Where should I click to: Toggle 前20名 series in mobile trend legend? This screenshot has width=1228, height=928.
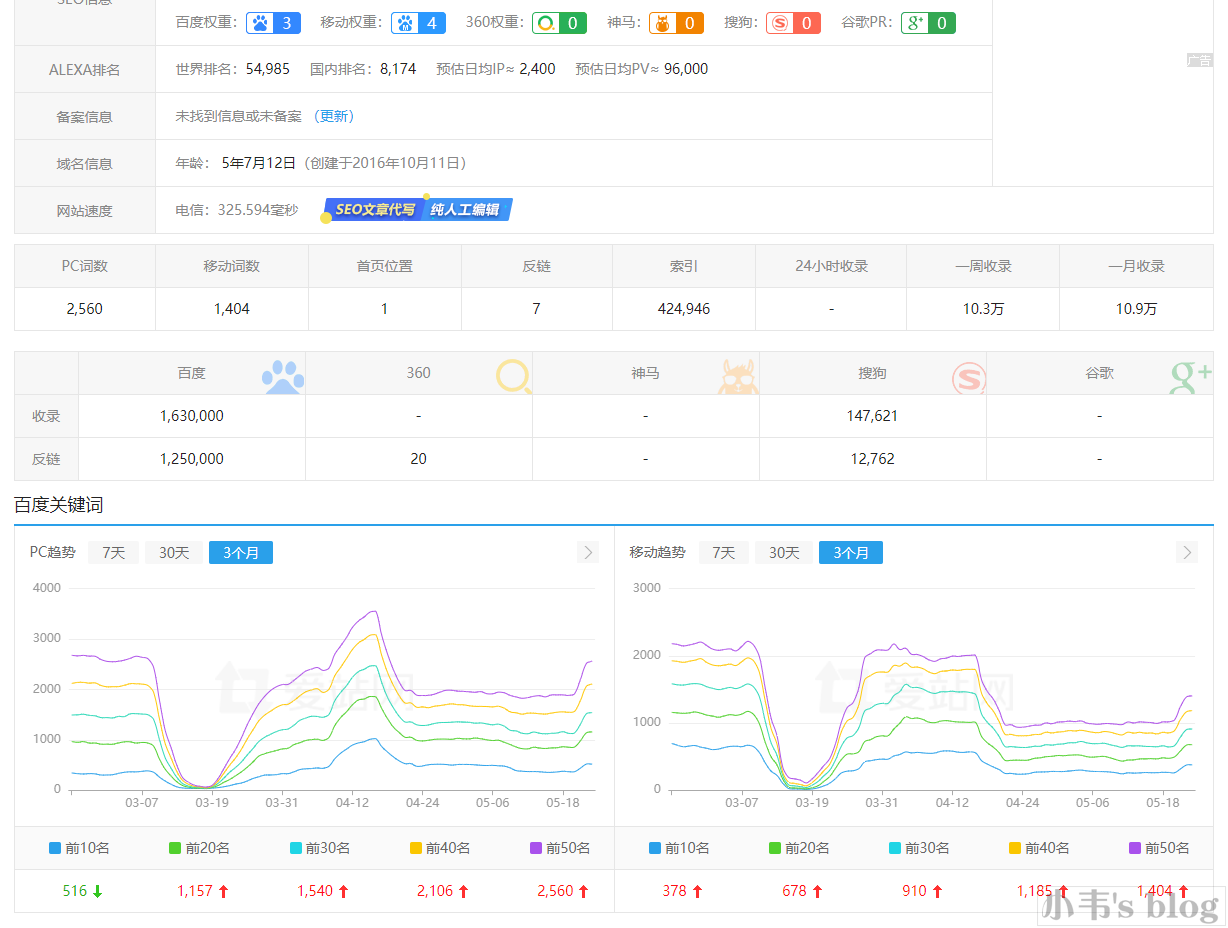pyautogui.click(x=799, y=848)
